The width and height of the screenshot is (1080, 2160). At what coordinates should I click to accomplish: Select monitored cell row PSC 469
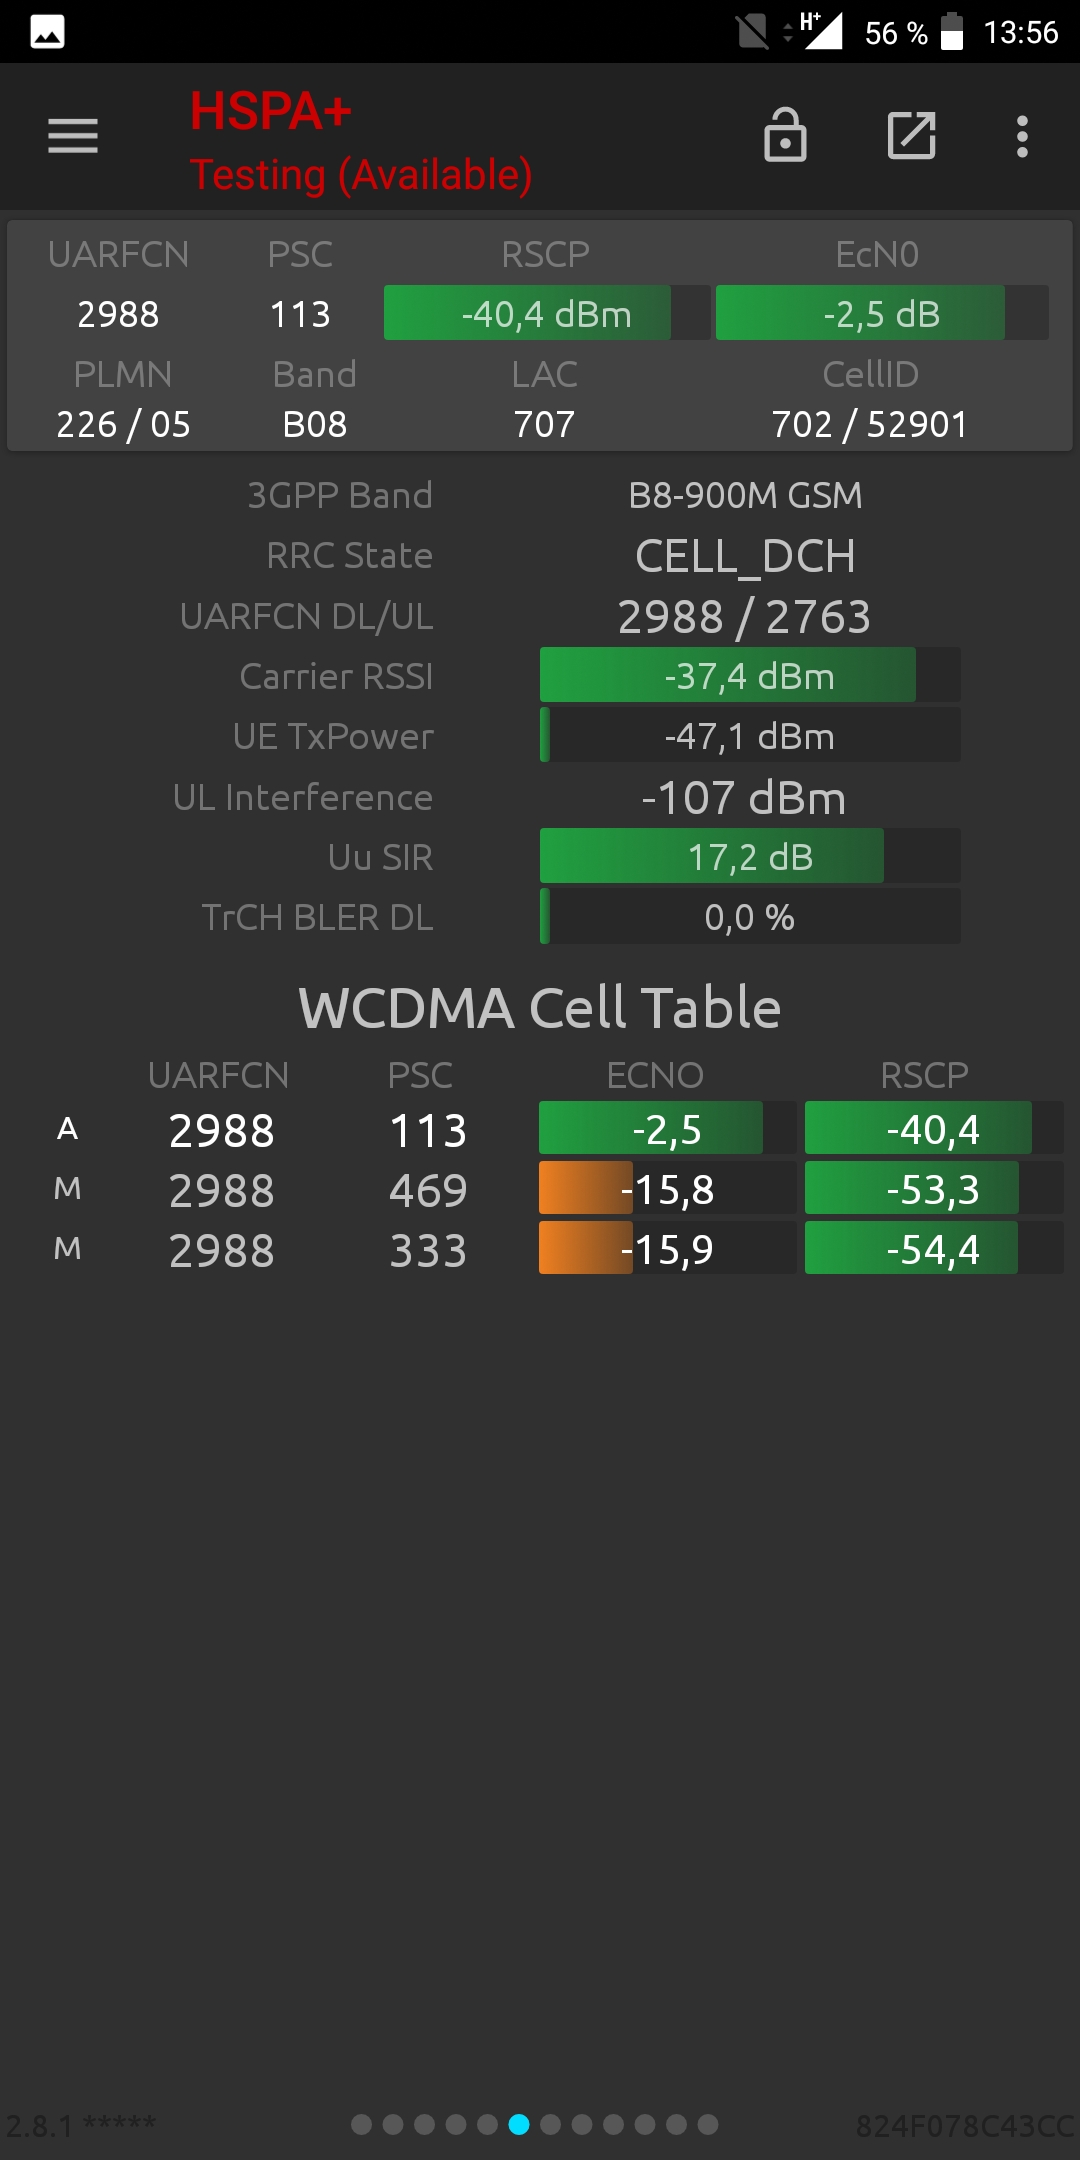[540, 1189]
